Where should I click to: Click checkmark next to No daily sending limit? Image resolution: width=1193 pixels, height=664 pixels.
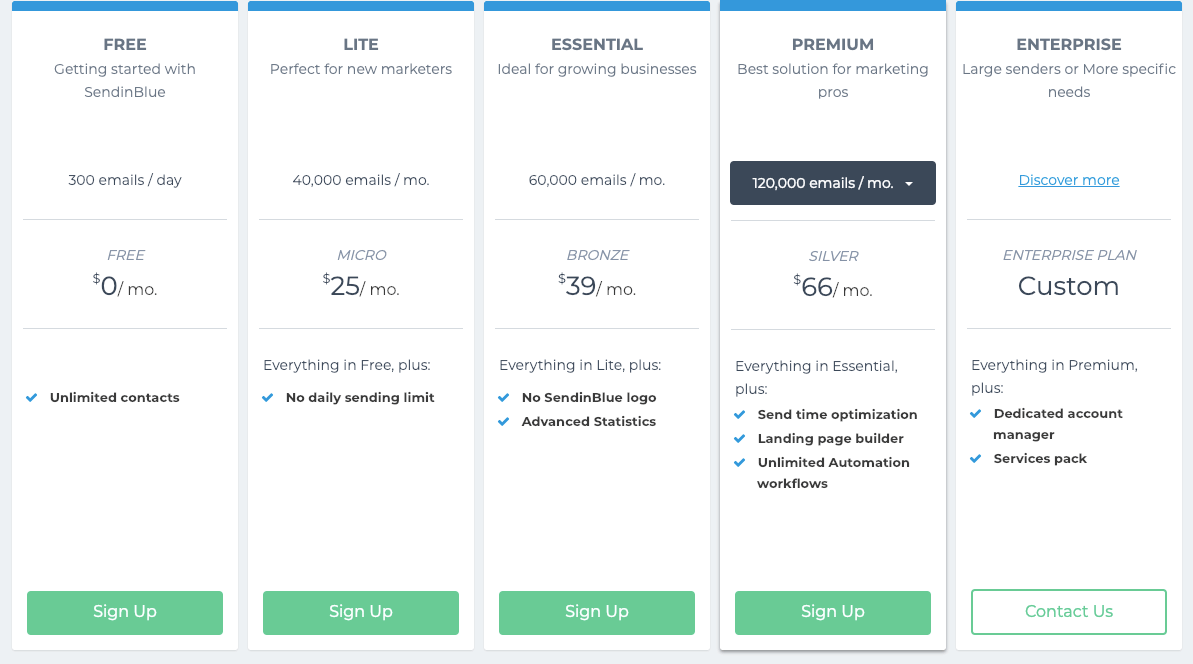pyautogui.click(x=268, y=398)
